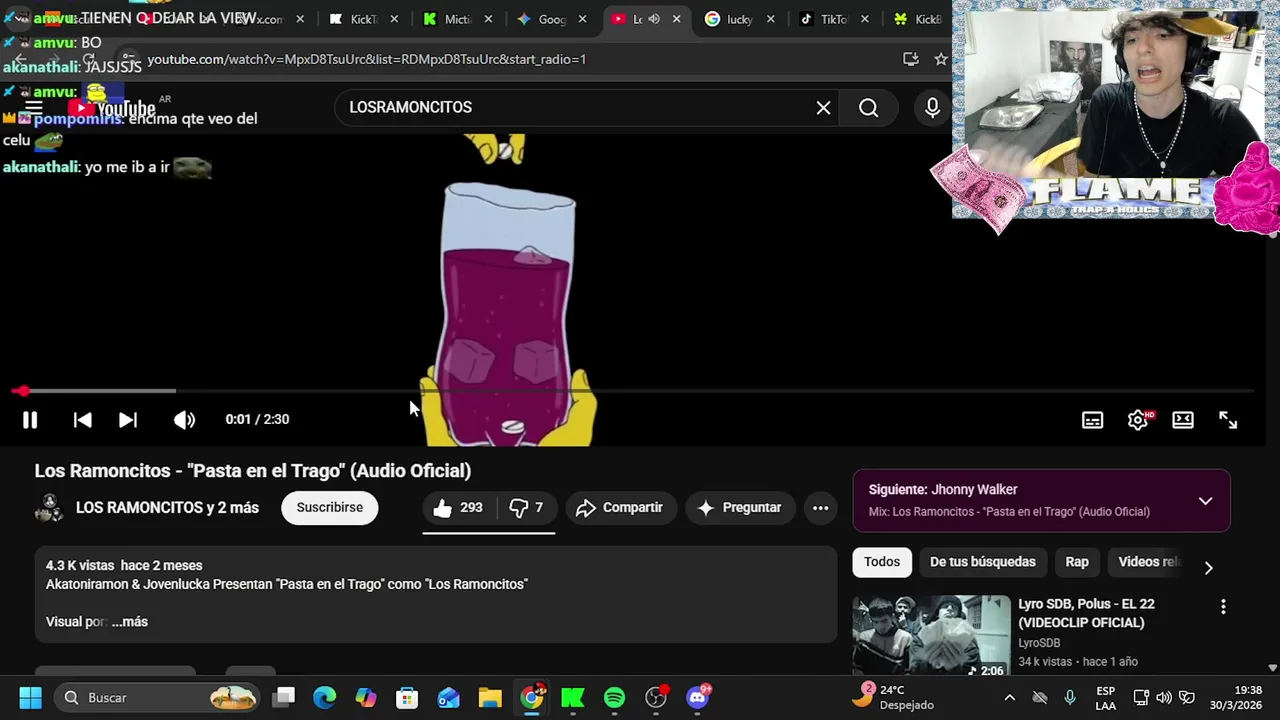Open the Lyro SDB EL 22 video thumbnail
The width and height of the screenshot is (1280, 720).
tap(931, 636)
